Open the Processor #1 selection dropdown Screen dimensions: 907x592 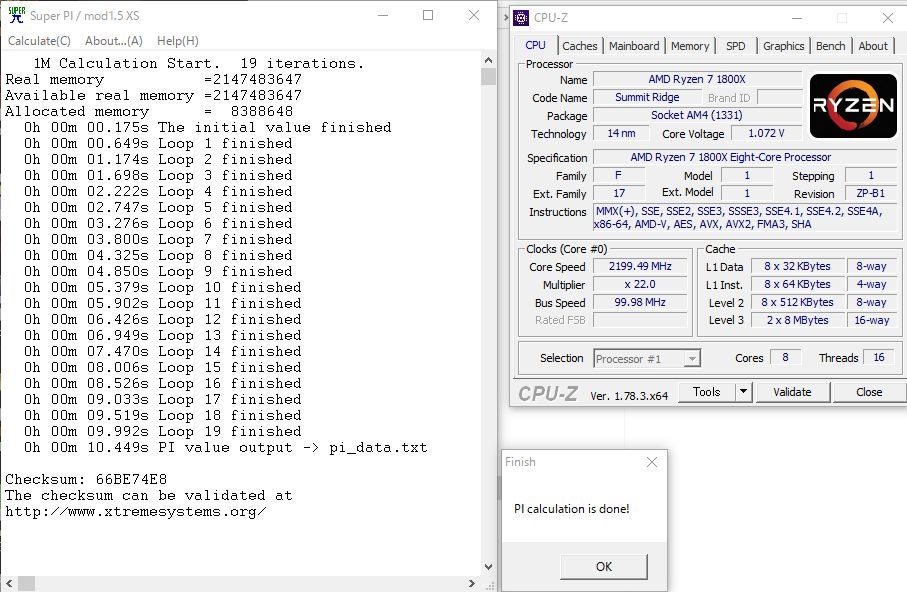pos(647,359)
